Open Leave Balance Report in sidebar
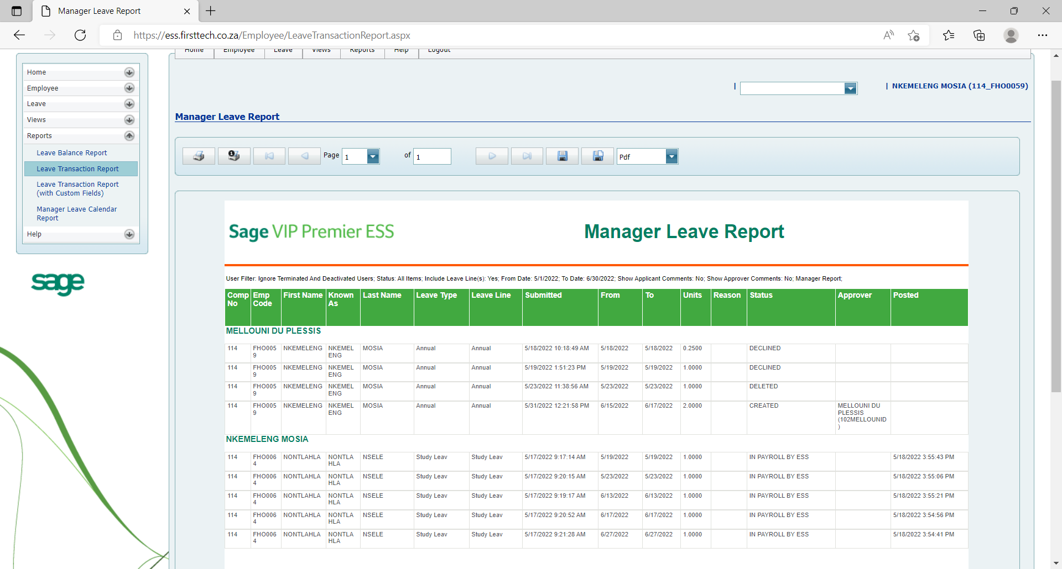This screenshot has height=569, width=1062. click(71, 153)
